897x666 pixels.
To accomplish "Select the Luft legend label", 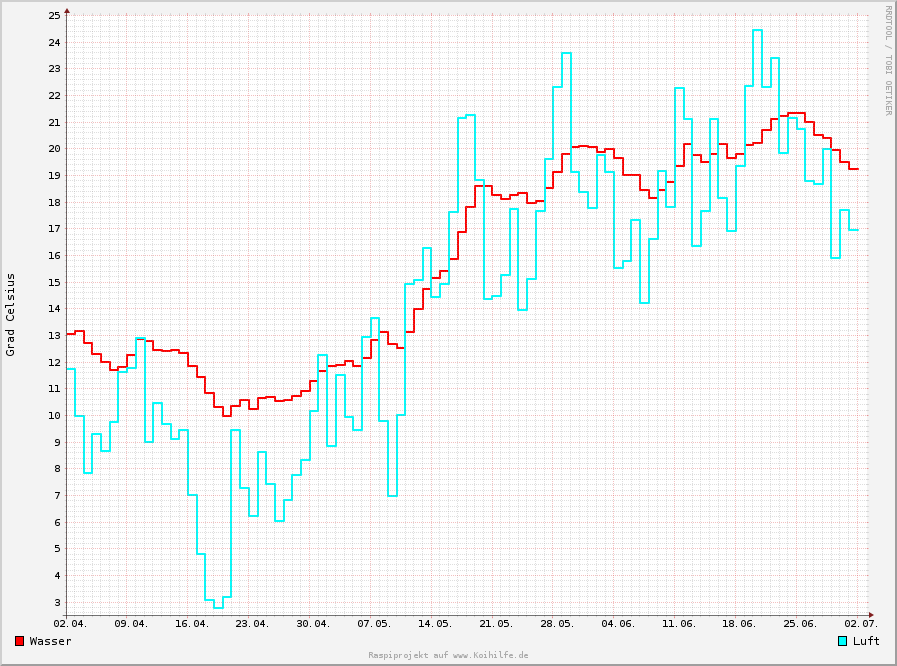I will click(x=866, y=641).
